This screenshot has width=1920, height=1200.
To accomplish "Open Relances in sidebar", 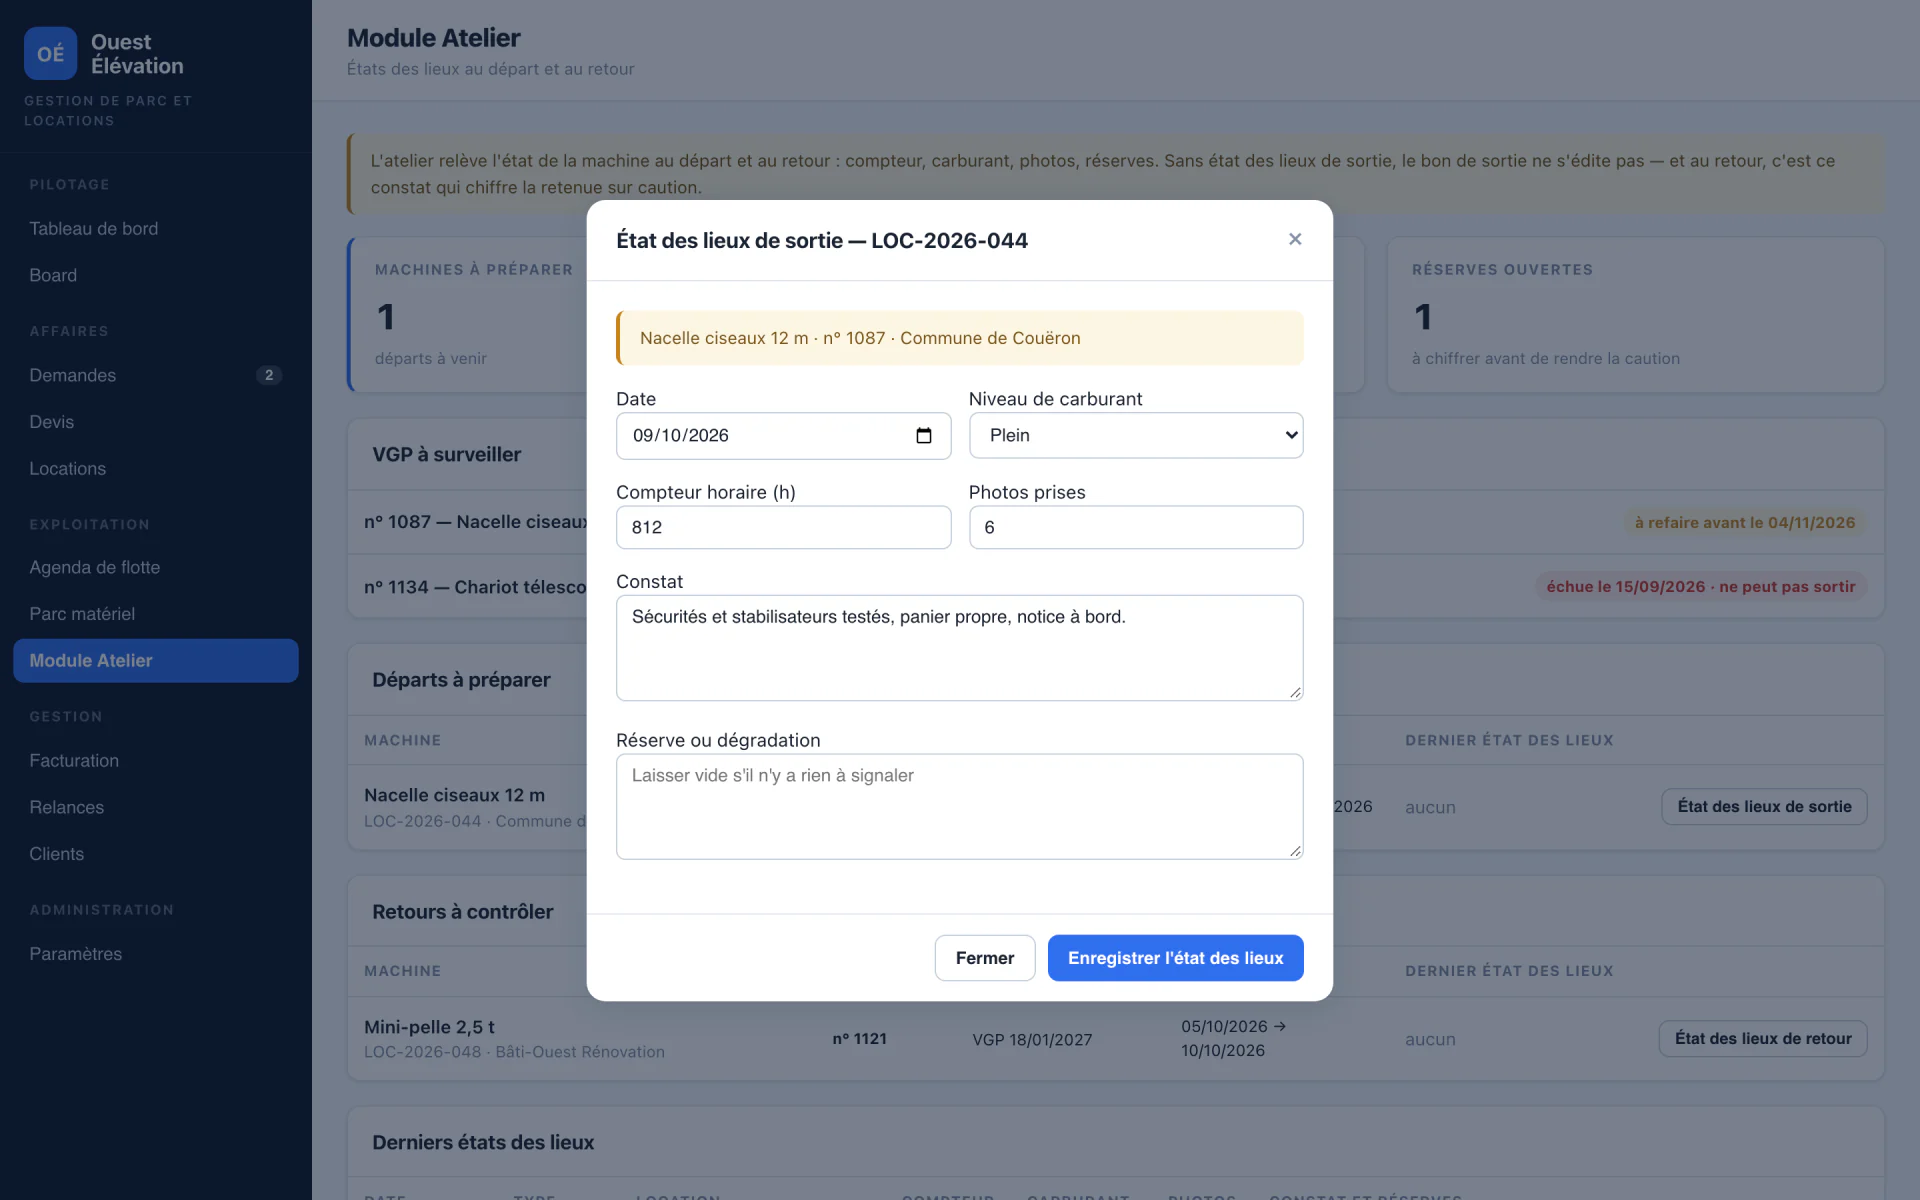I will 156,807.
